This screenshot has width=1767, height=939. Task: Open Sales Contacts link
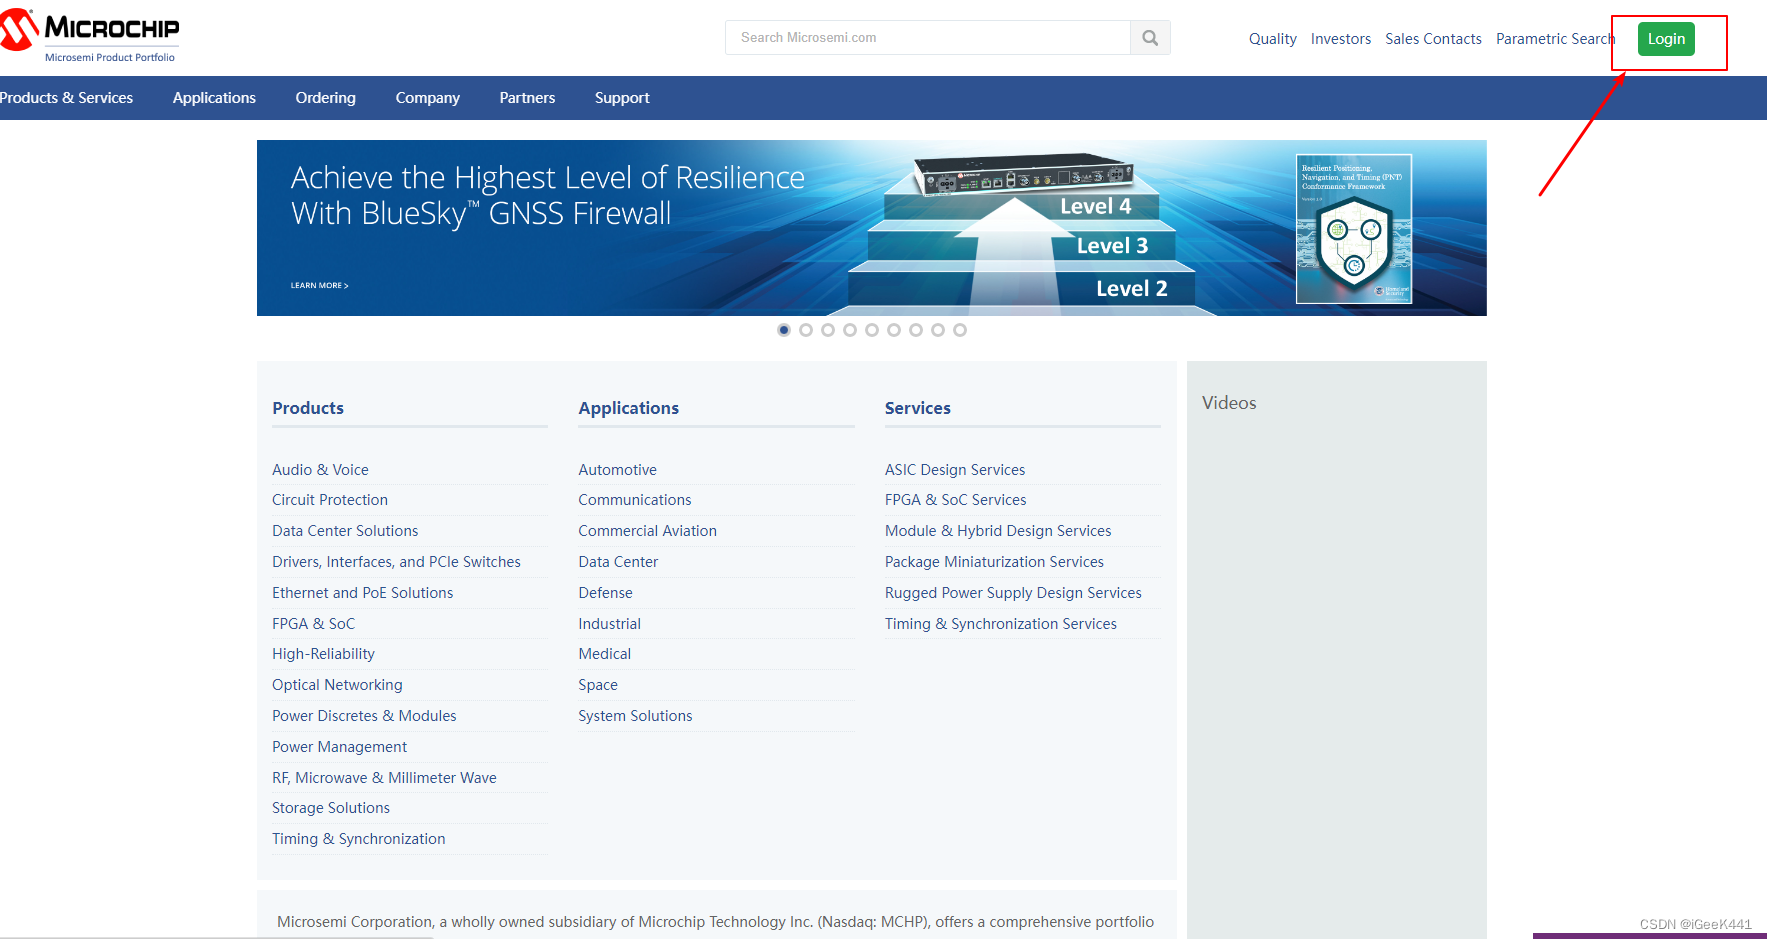click(1433, 39)
